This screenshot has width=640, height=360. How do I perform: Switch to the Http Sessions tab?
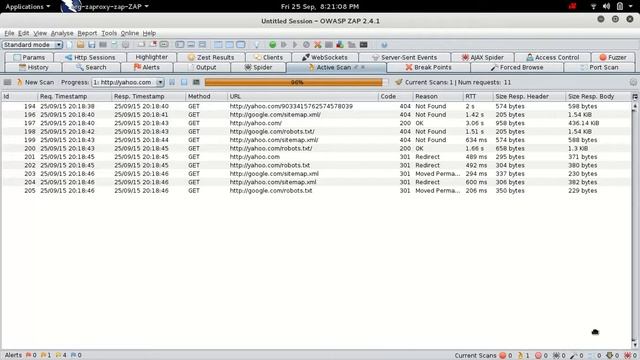pos(90,57)
